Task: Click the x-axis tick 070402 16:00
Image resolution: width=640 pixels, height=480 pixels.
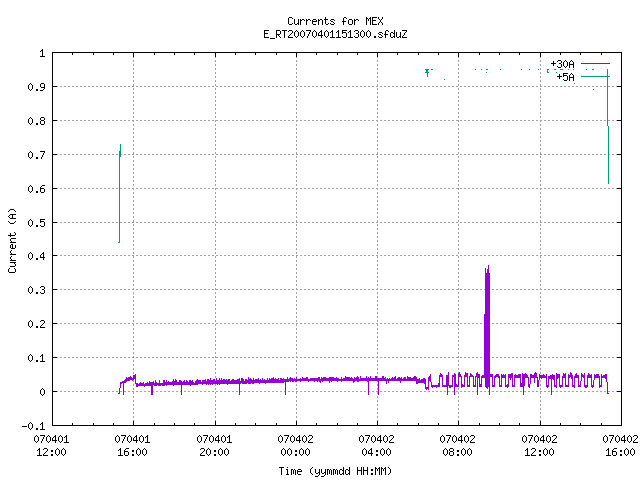Action: tap(620, 445)
